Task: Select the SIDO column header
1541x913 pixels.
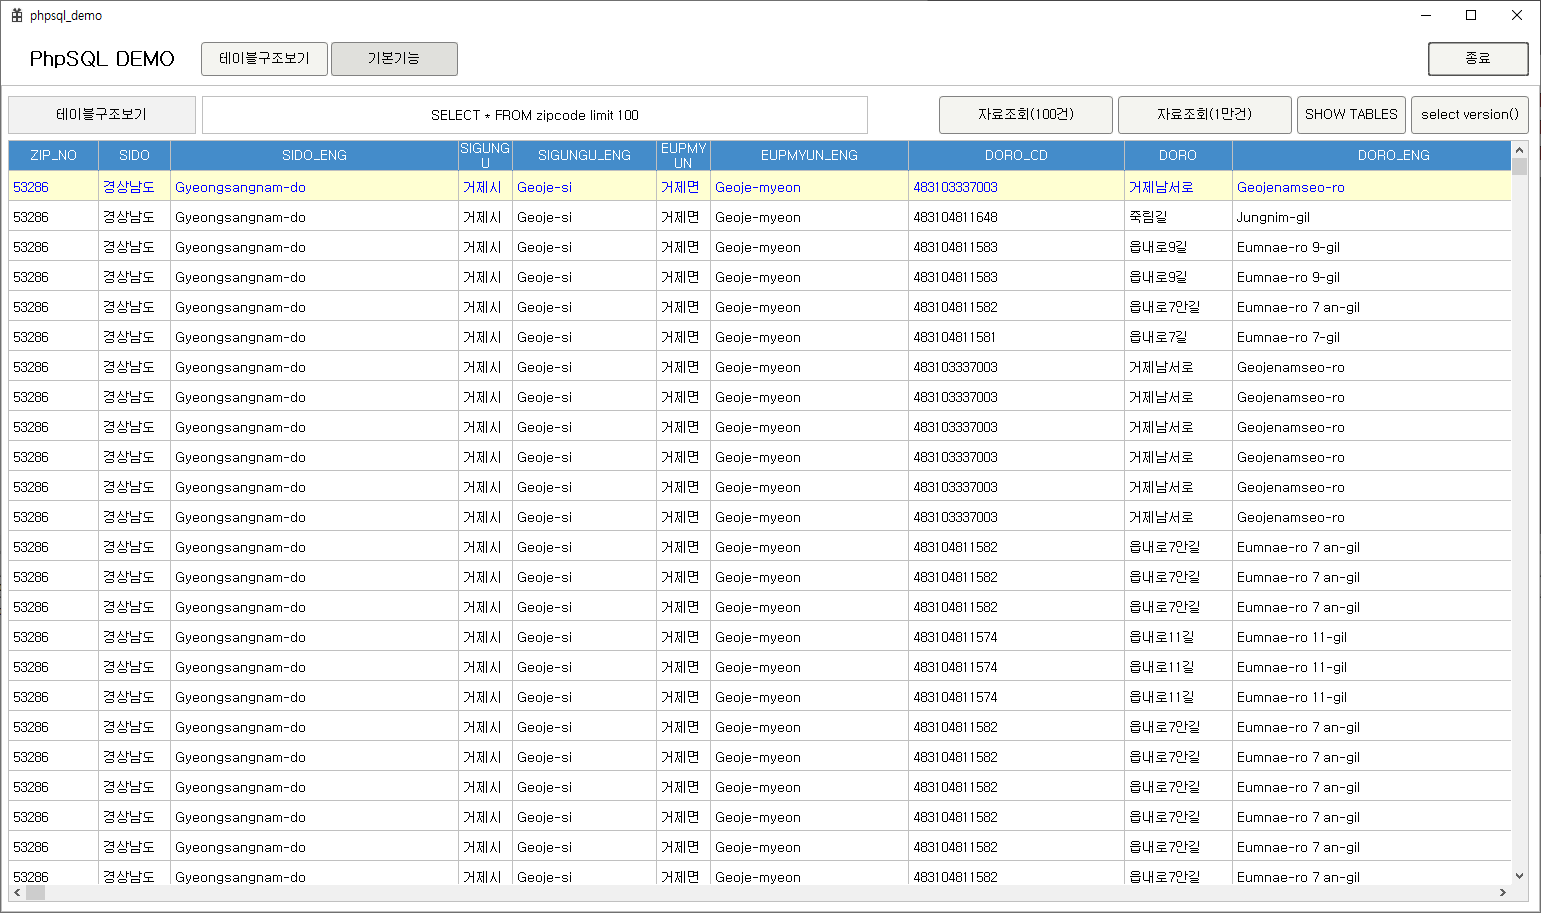Action: (x=134, y=156)
